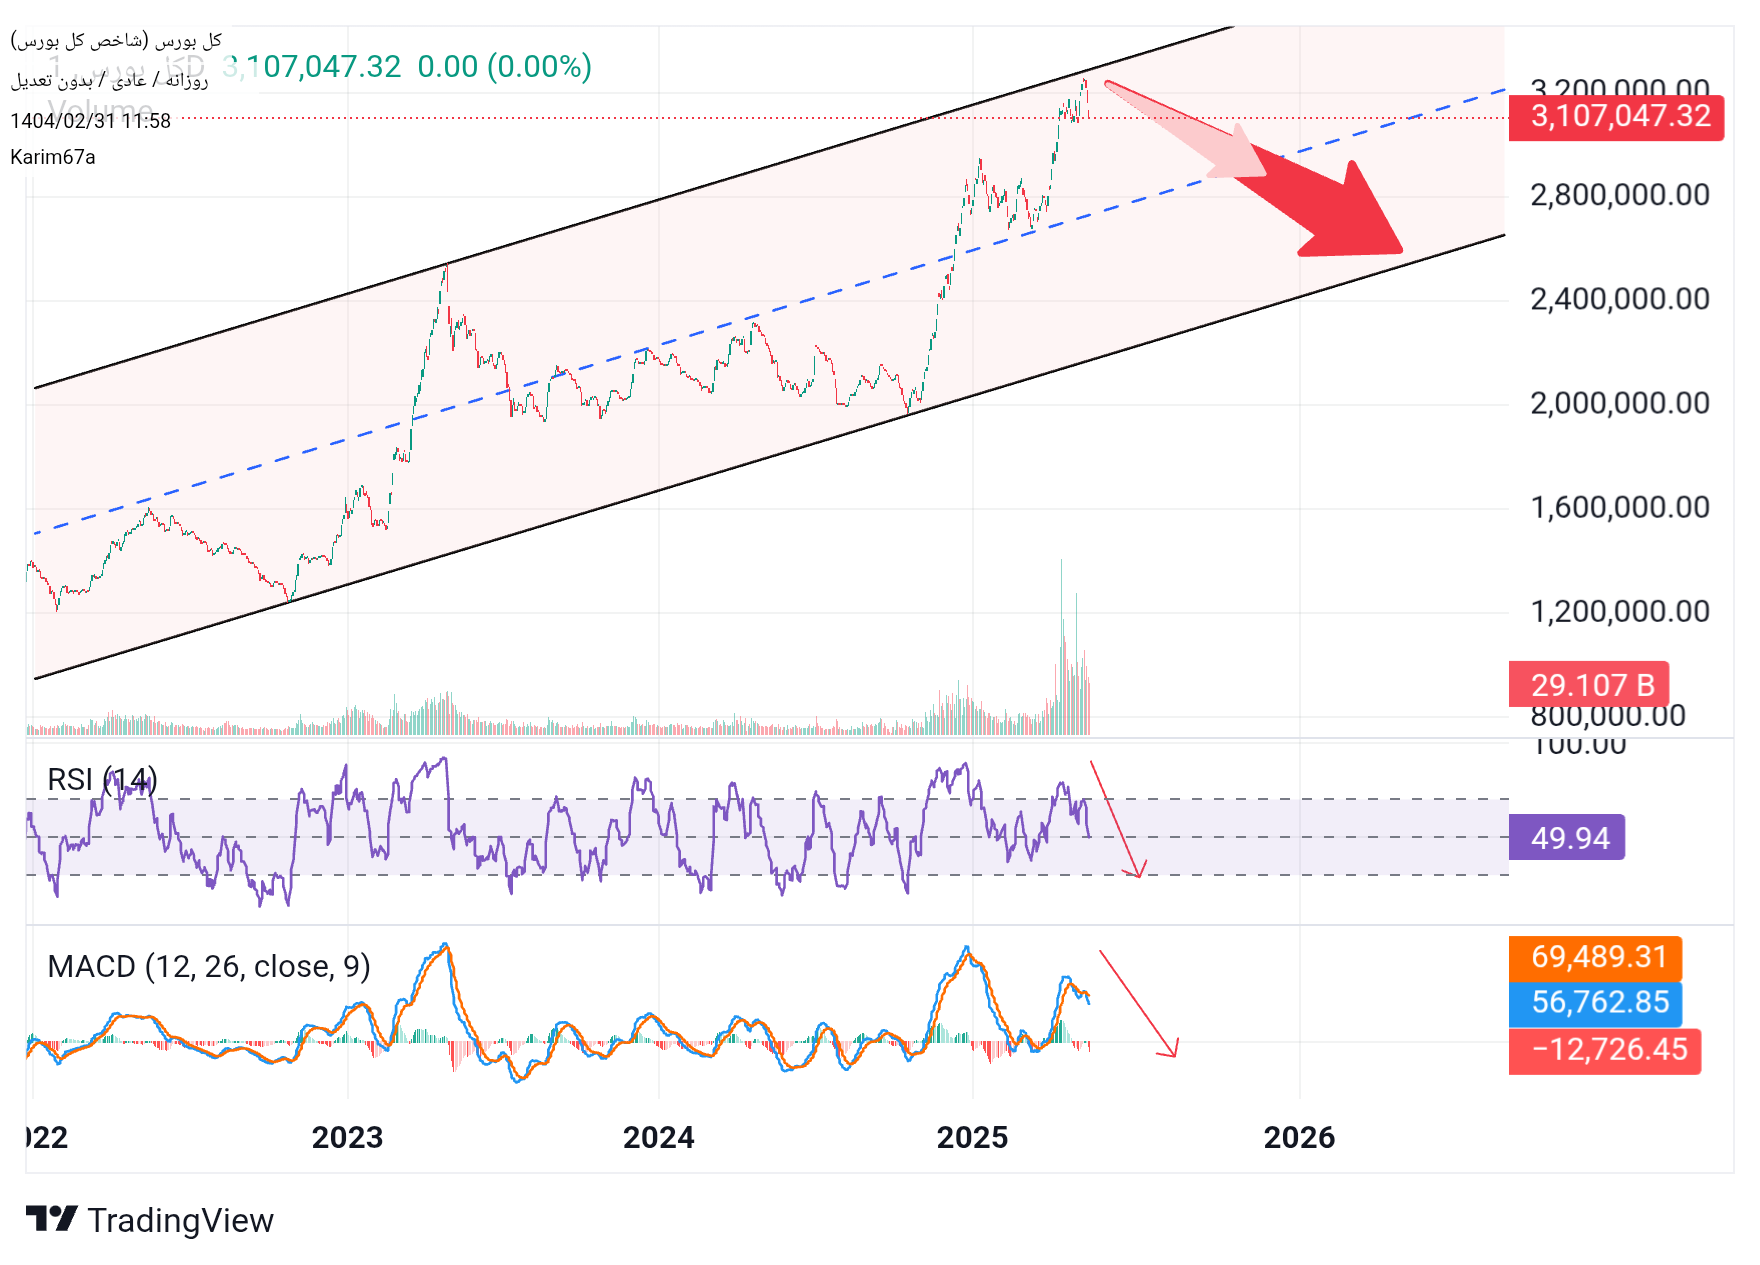This screenshot has width=1760, height=1265.
Task: Click the 2025 label on the time axis
Action: [972, 1138]
